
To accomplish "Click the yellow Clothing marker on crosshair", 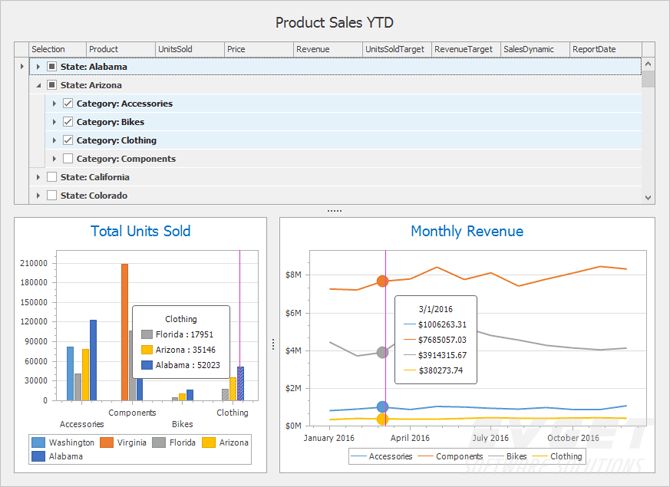I will click(x=382, y=420).
